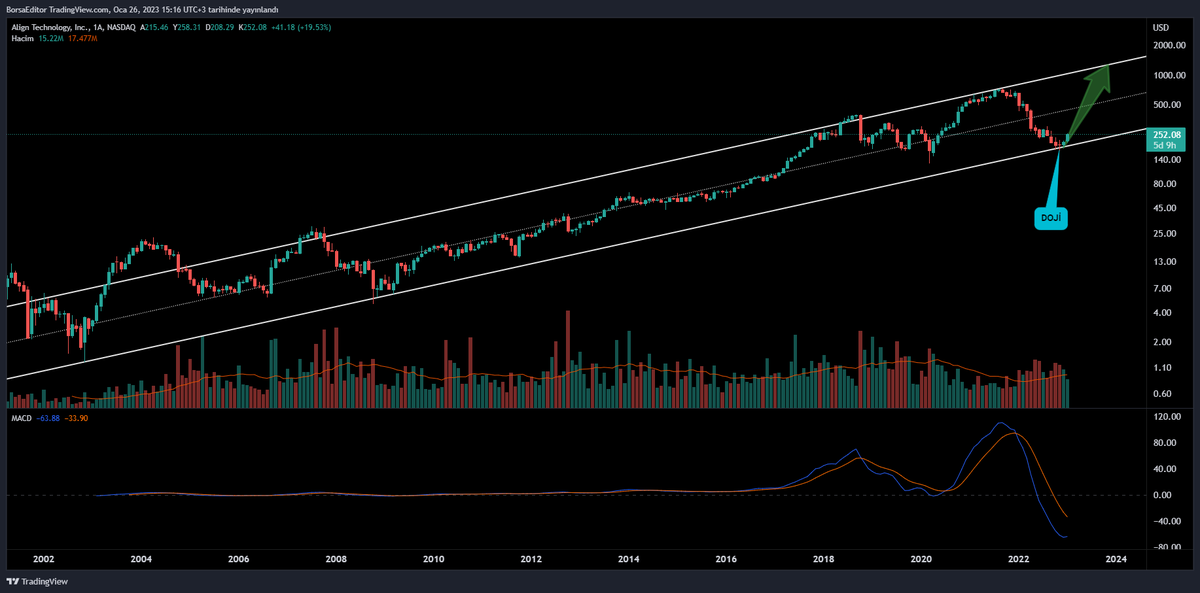Click the TradingView link at bottom left

point(42,581)
